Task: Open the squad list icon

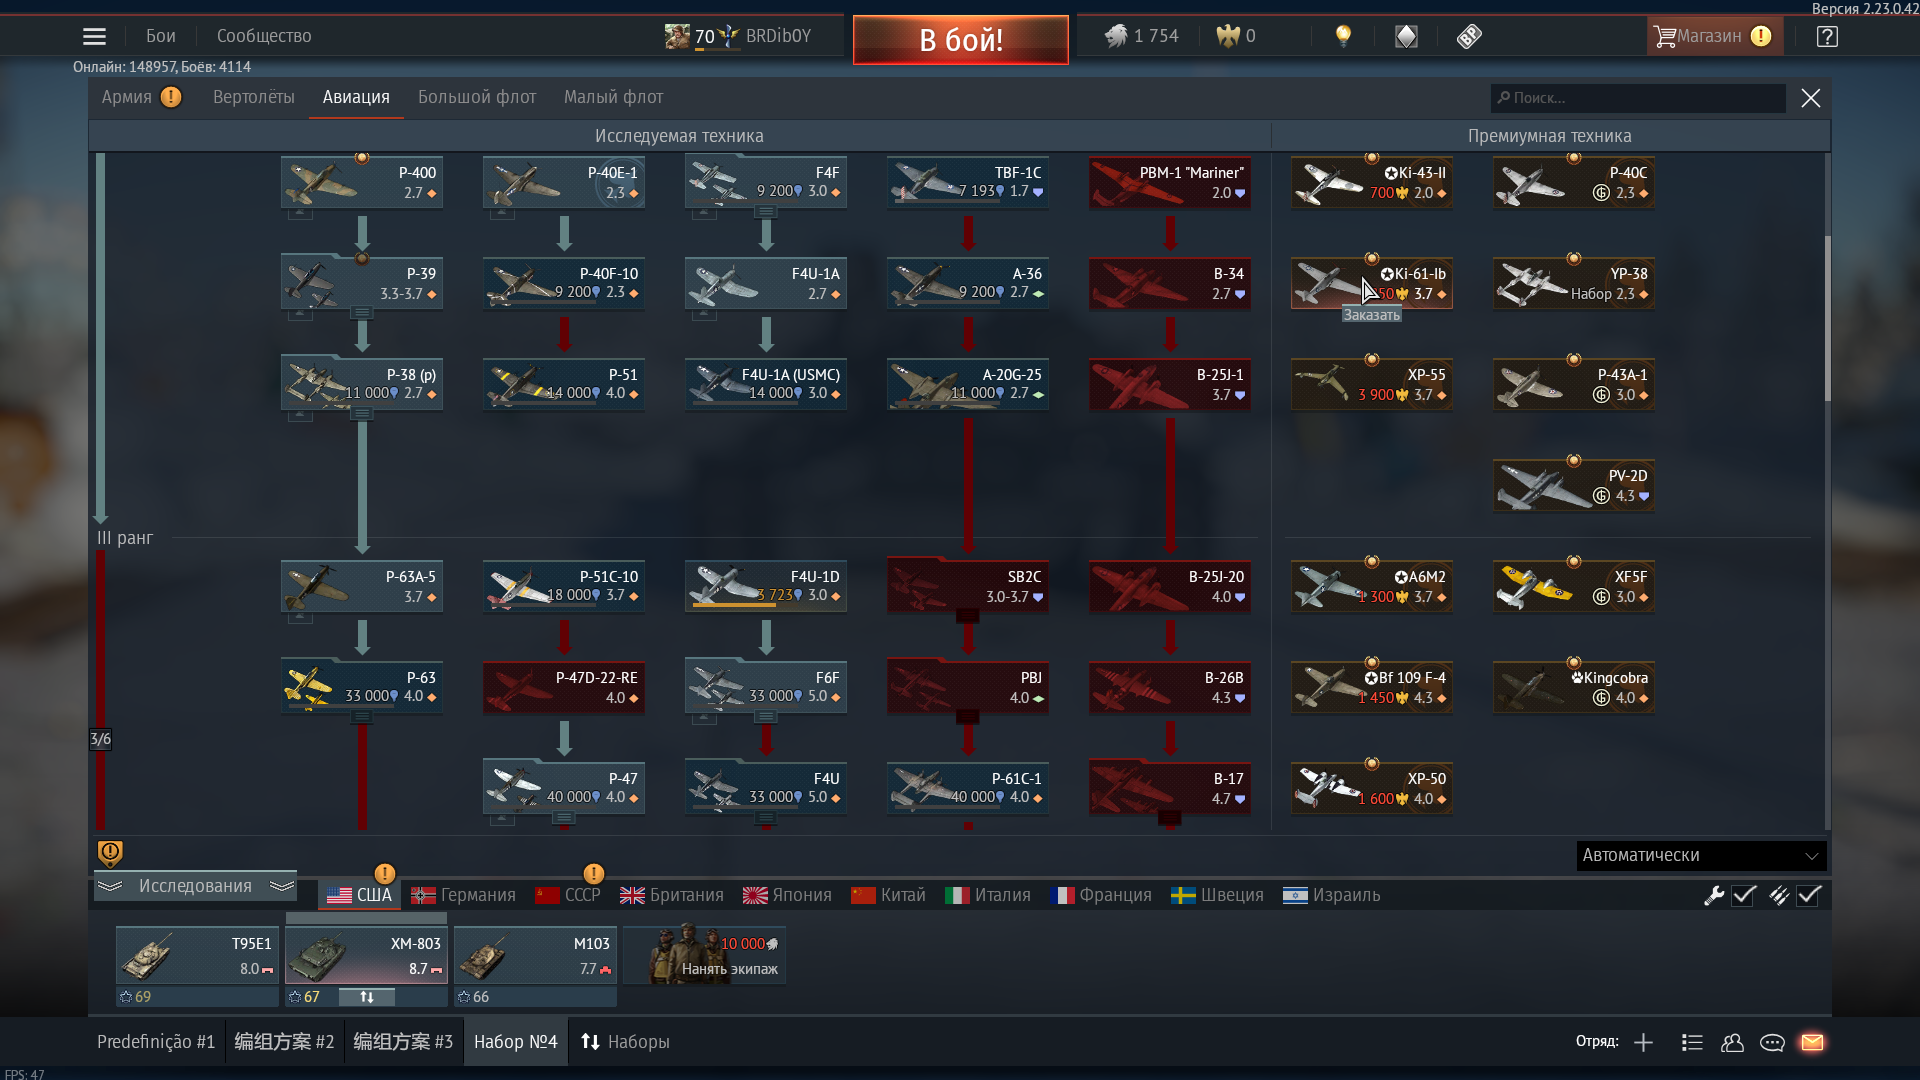Action: (1692, 1042)
